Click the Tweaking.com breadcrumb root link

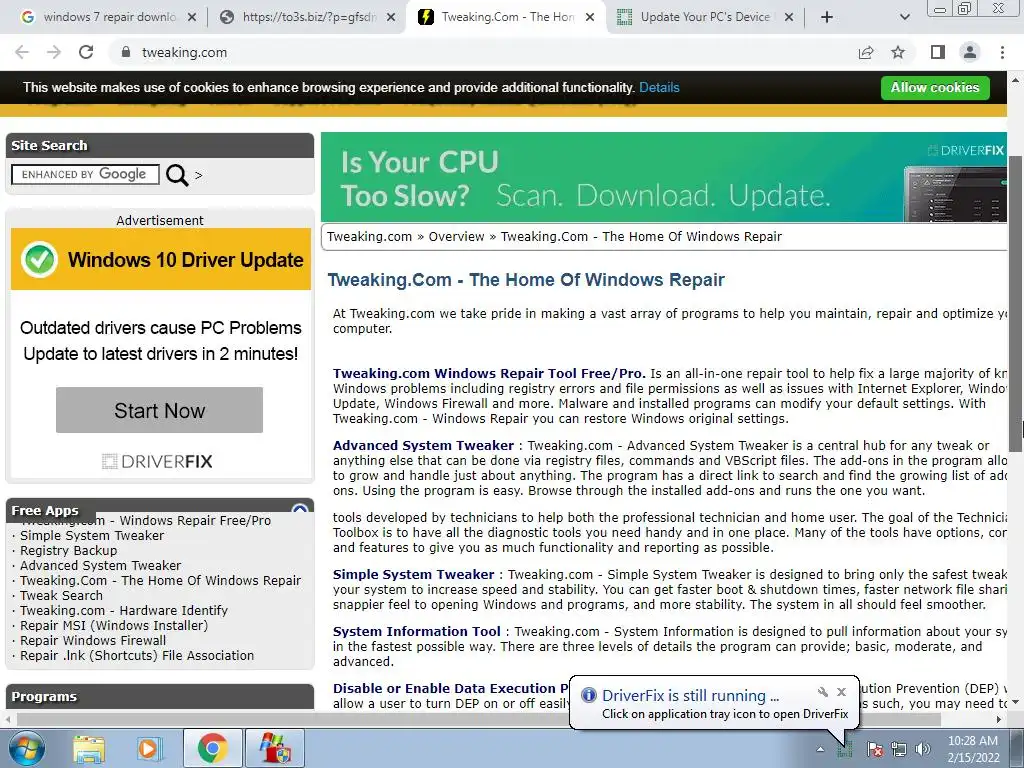pos(370,236)
